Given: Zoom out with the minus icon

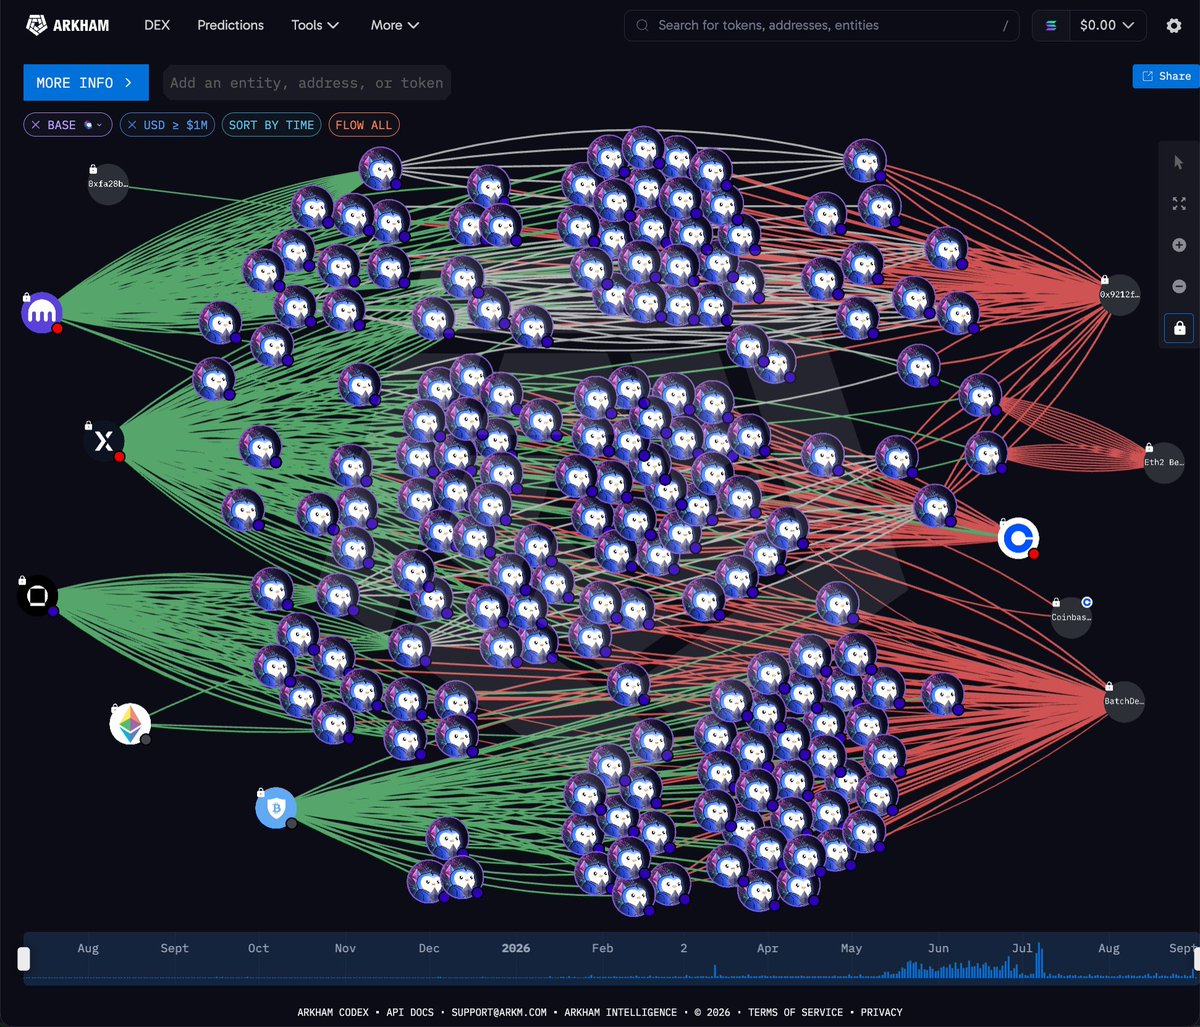Looking at the screenshot, I should click(x=1179, y=287).
